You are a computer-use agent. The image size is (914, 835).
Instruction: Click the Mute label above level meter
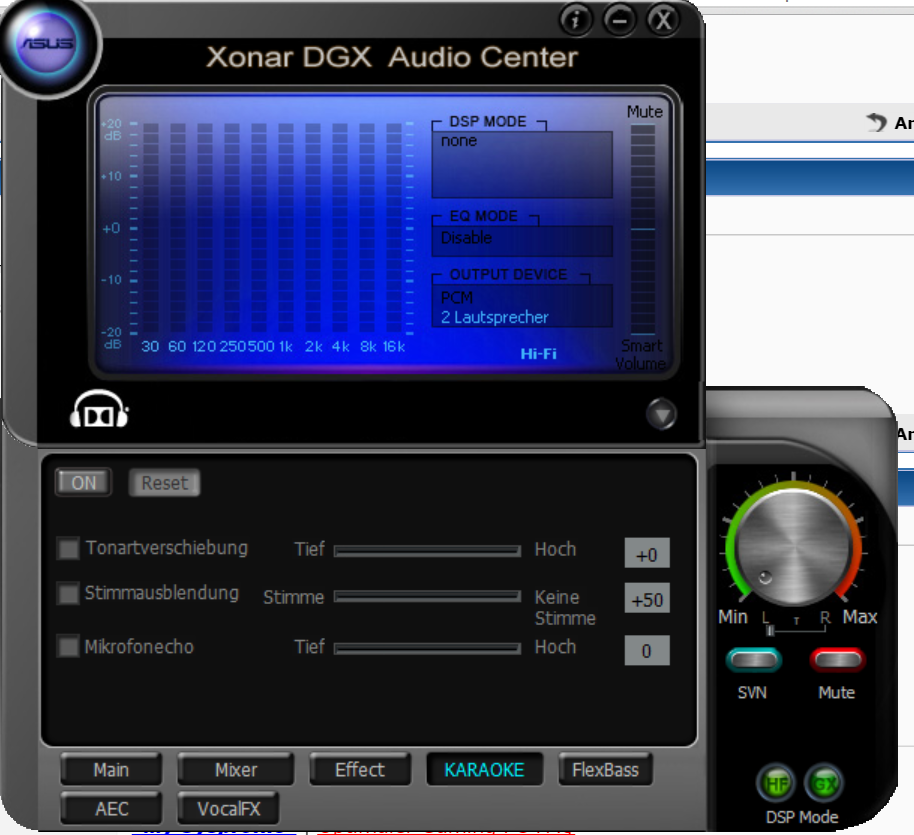(645, 111)
